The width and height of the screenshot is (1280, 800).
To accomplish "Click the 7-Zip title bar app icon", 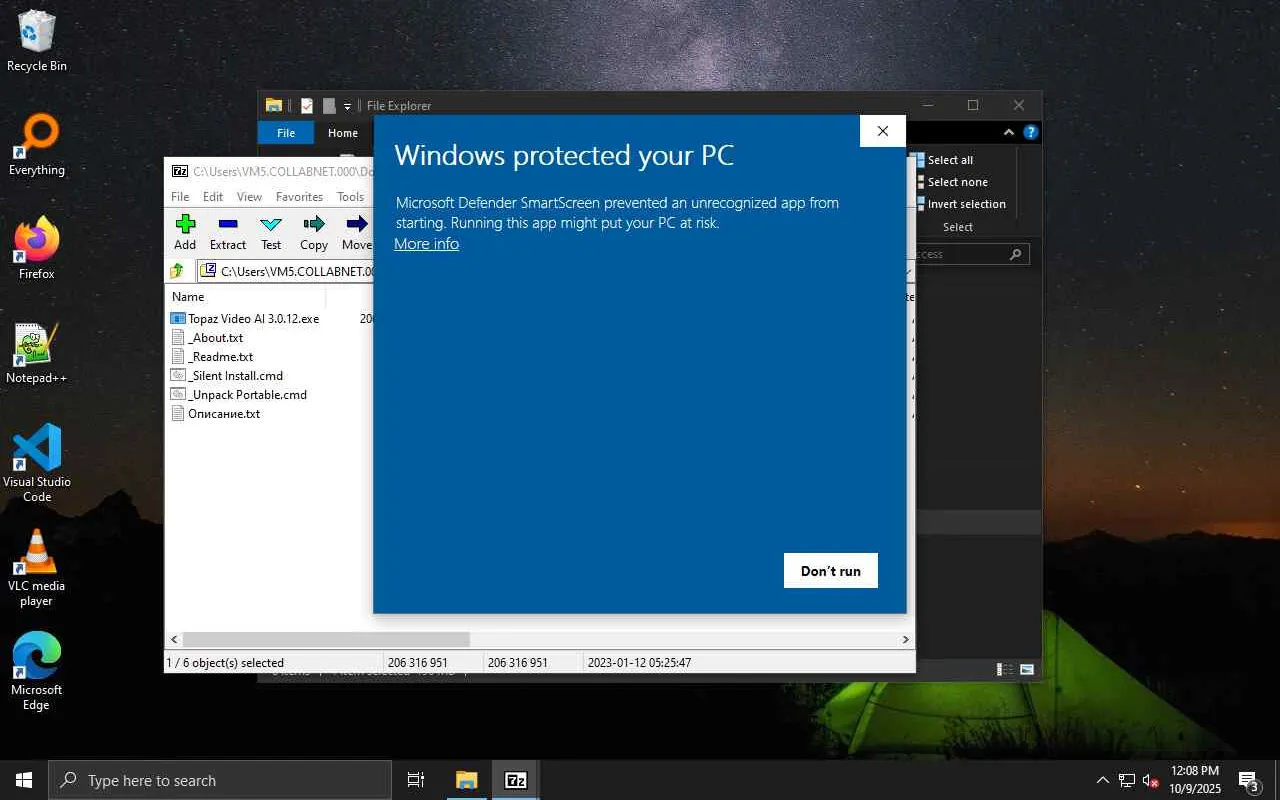I will click(x=180, y=171).
